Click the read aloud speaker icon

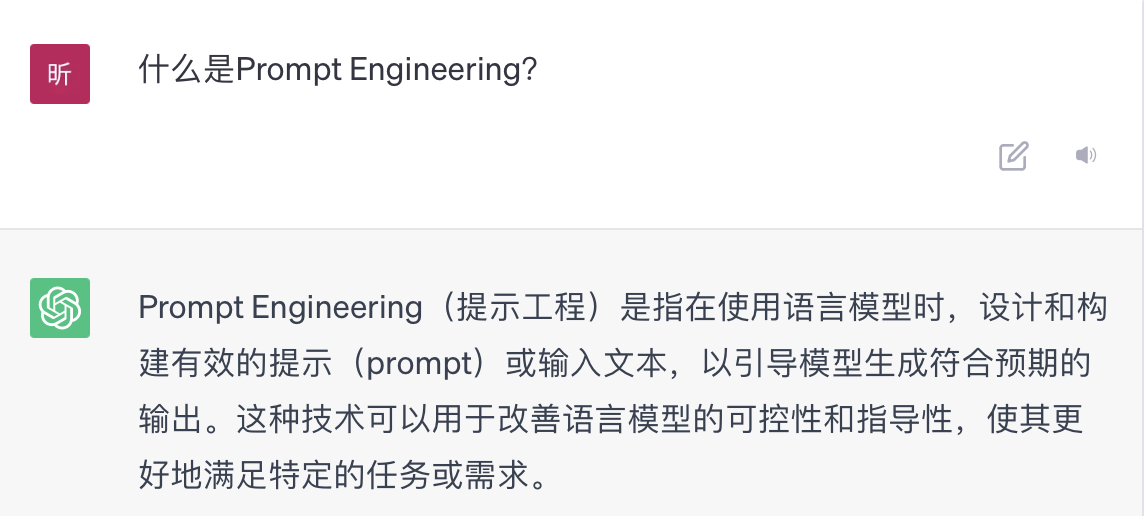1085,155
